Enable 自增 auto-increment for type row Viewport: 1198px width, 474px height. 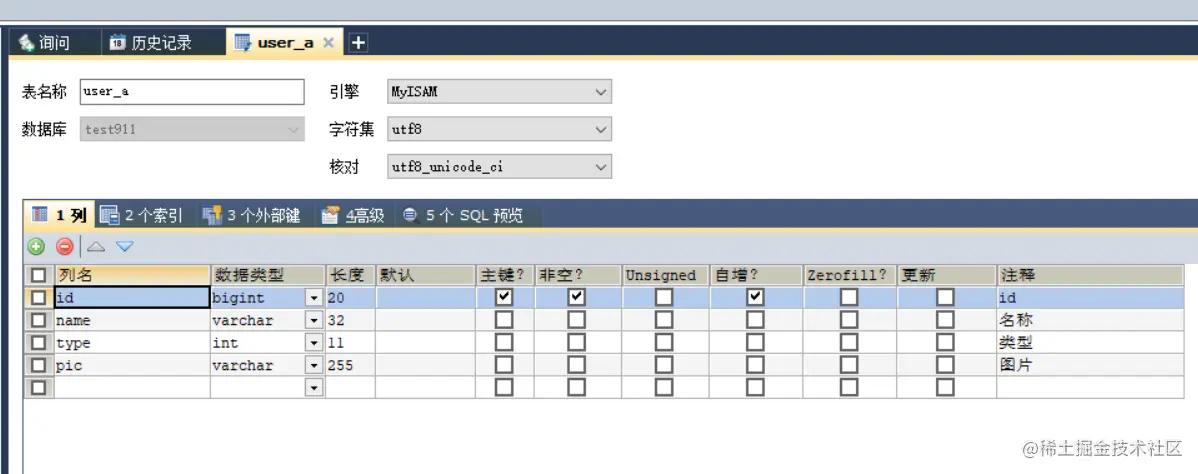756,343
